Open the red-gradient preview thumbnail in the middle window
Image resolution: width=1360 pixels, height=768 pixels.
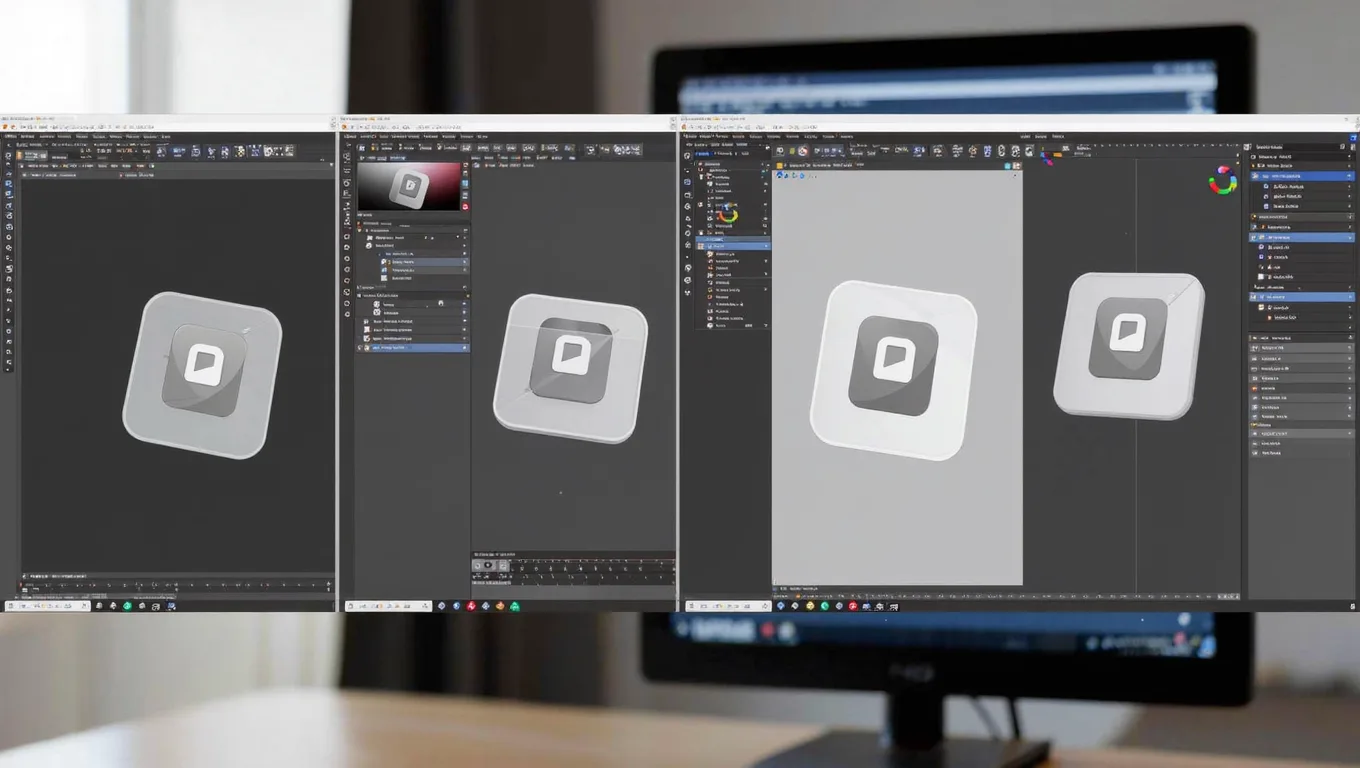pos(409,186)
